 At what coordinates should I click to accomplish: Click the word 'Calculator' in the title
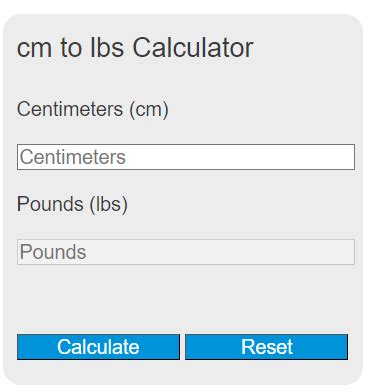[193, 48]
